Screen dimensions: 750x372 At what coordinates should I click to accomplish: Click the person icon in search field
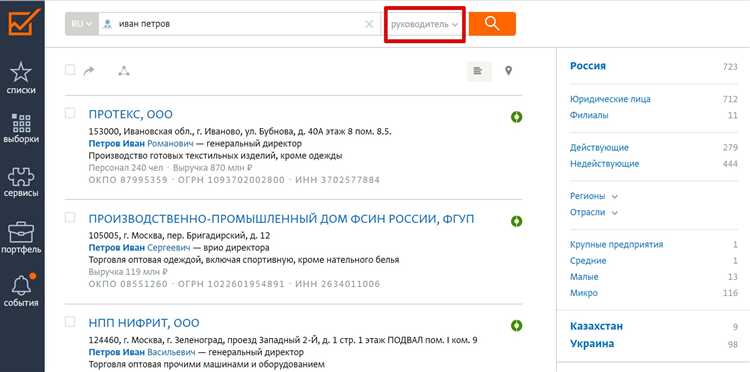pyautogui.click(x=108, y=23)
